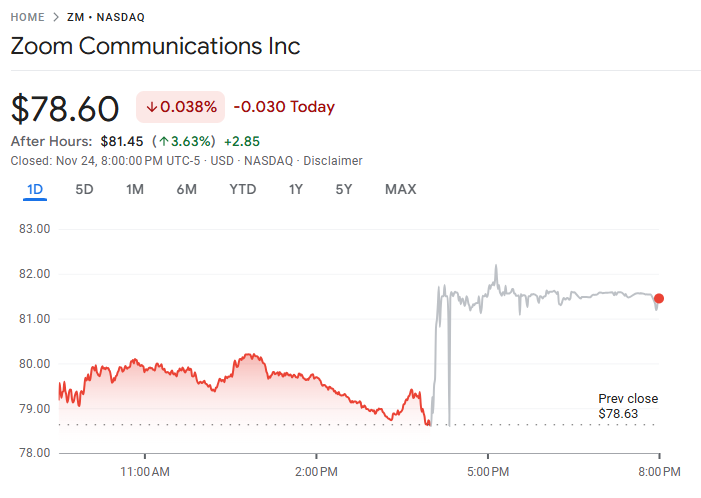Switch to the 5D time range
Screen dimensions: 701x498
click(x=85, y=189)
